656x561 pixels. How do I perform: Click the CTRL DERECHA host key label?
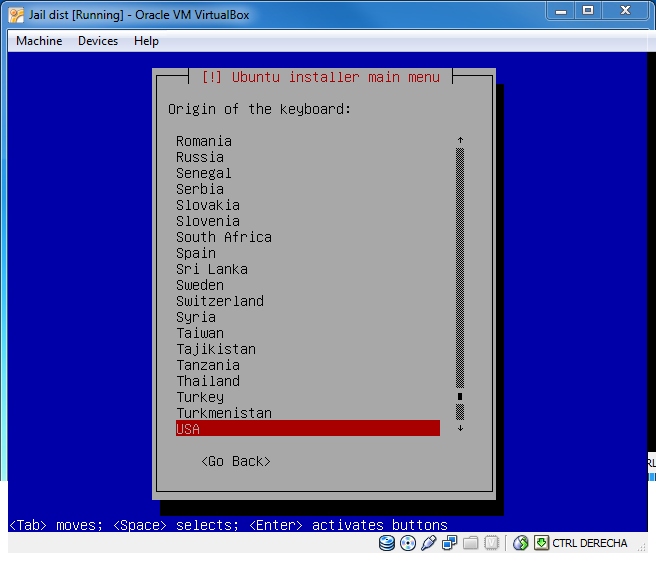click(x=589, y=543)
